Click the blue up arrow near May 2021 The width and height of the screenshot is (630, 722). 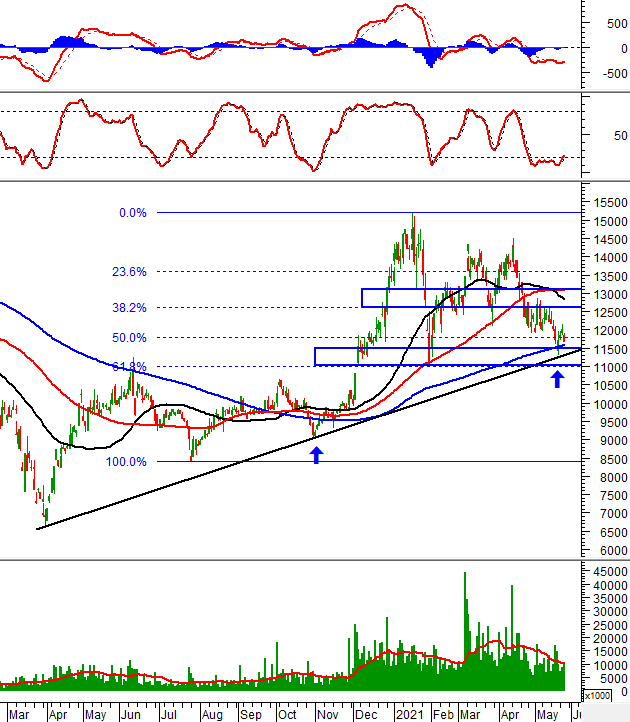(557, 379)
